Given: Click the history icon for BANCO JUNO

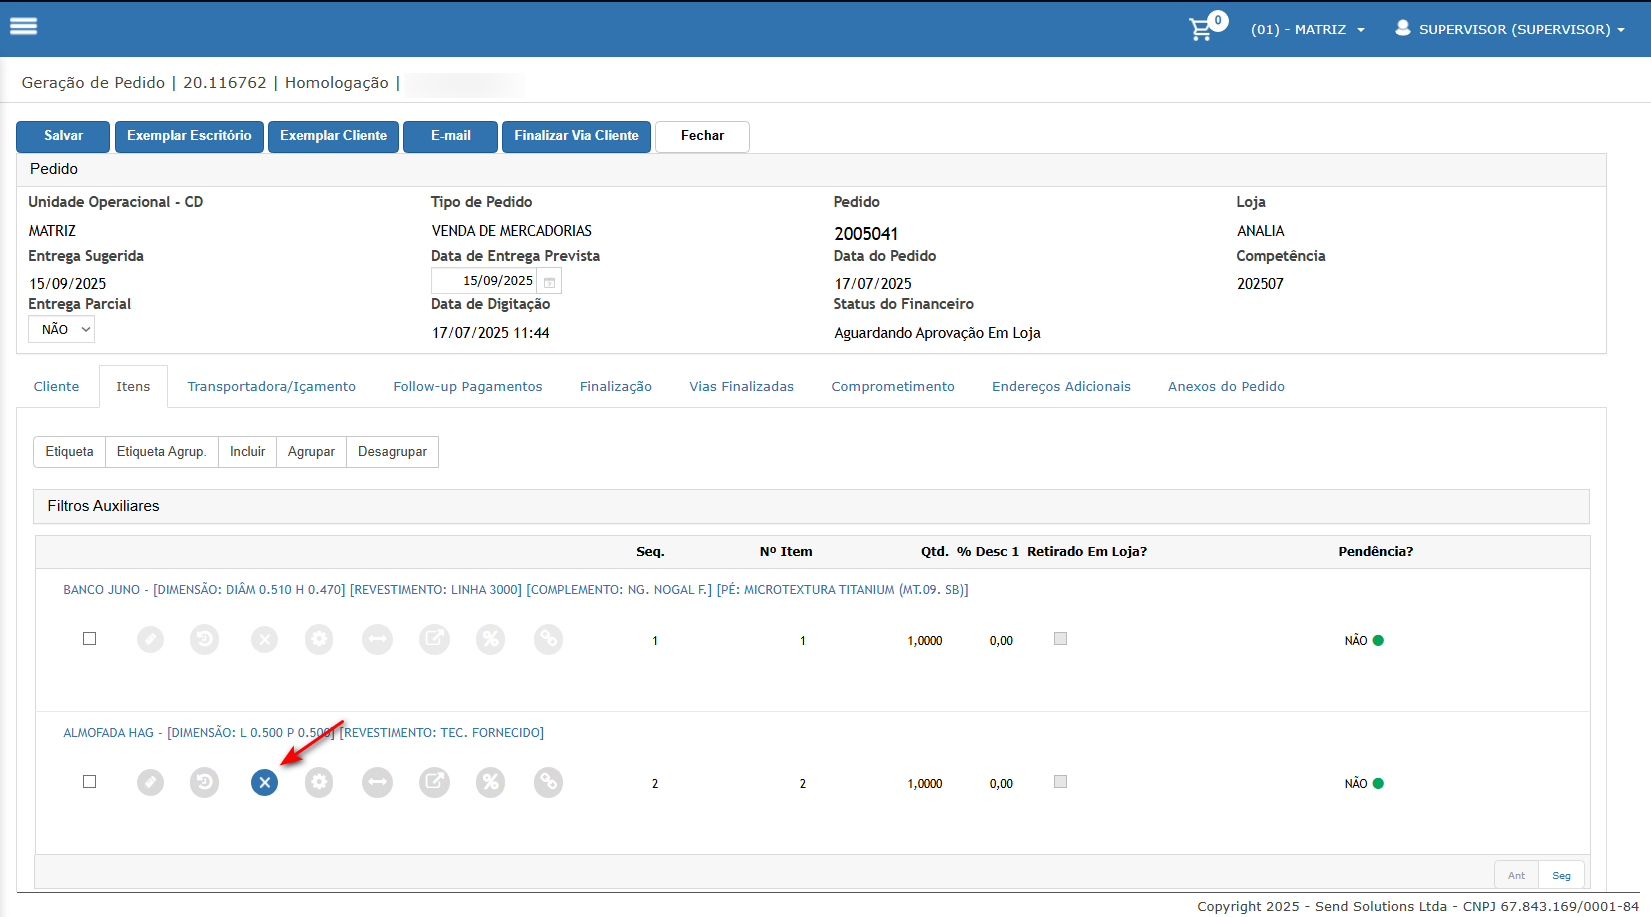Looking at the screenshot, I should 205,640.
